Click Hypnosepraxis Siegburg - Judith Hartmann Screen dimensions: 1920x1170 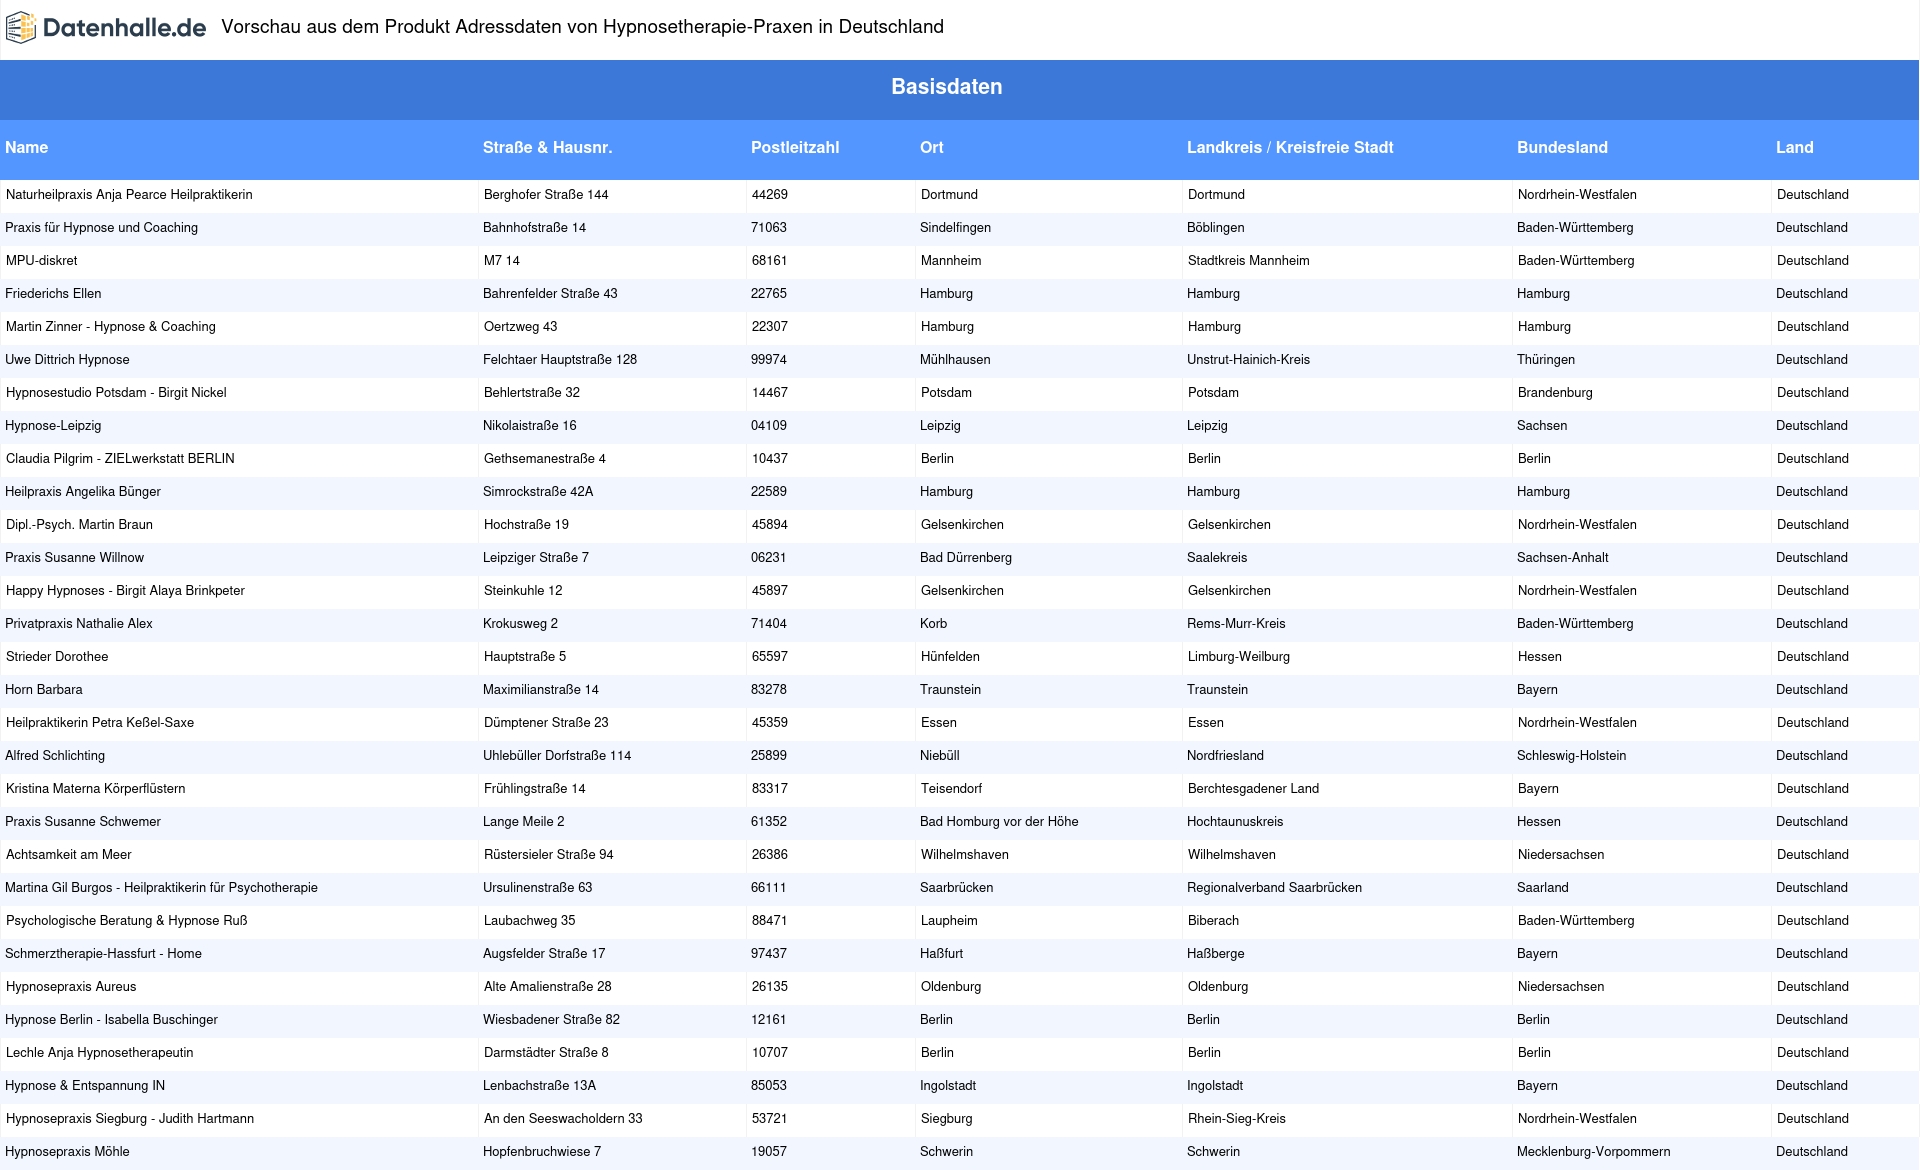[130, 1119]
